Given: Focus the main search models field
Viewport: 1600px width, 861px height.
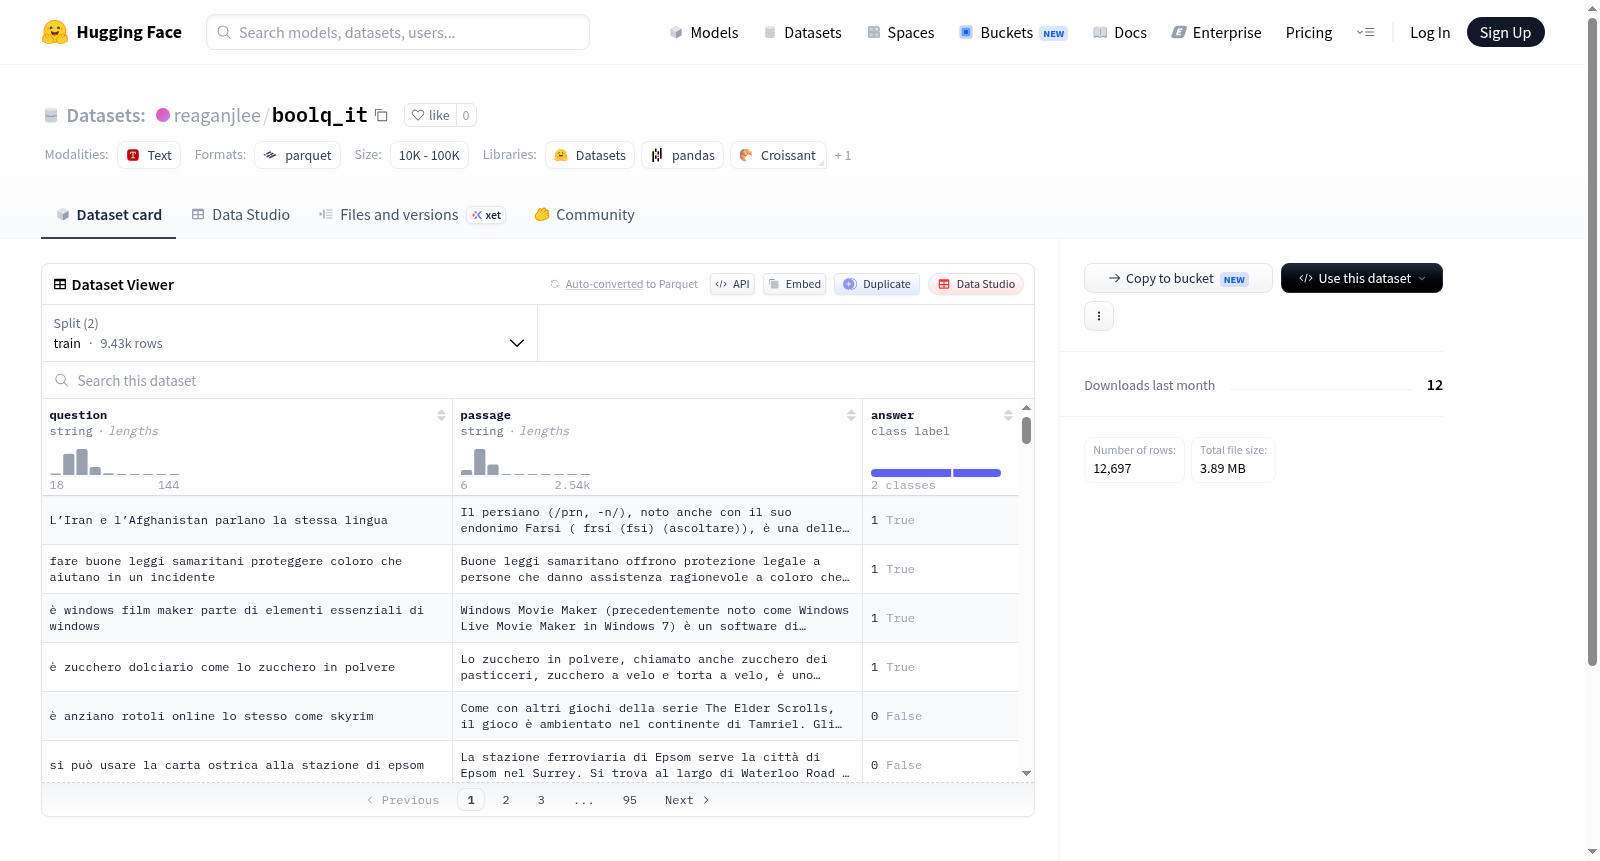Looking at the screenshot, I should click(398, 32).
